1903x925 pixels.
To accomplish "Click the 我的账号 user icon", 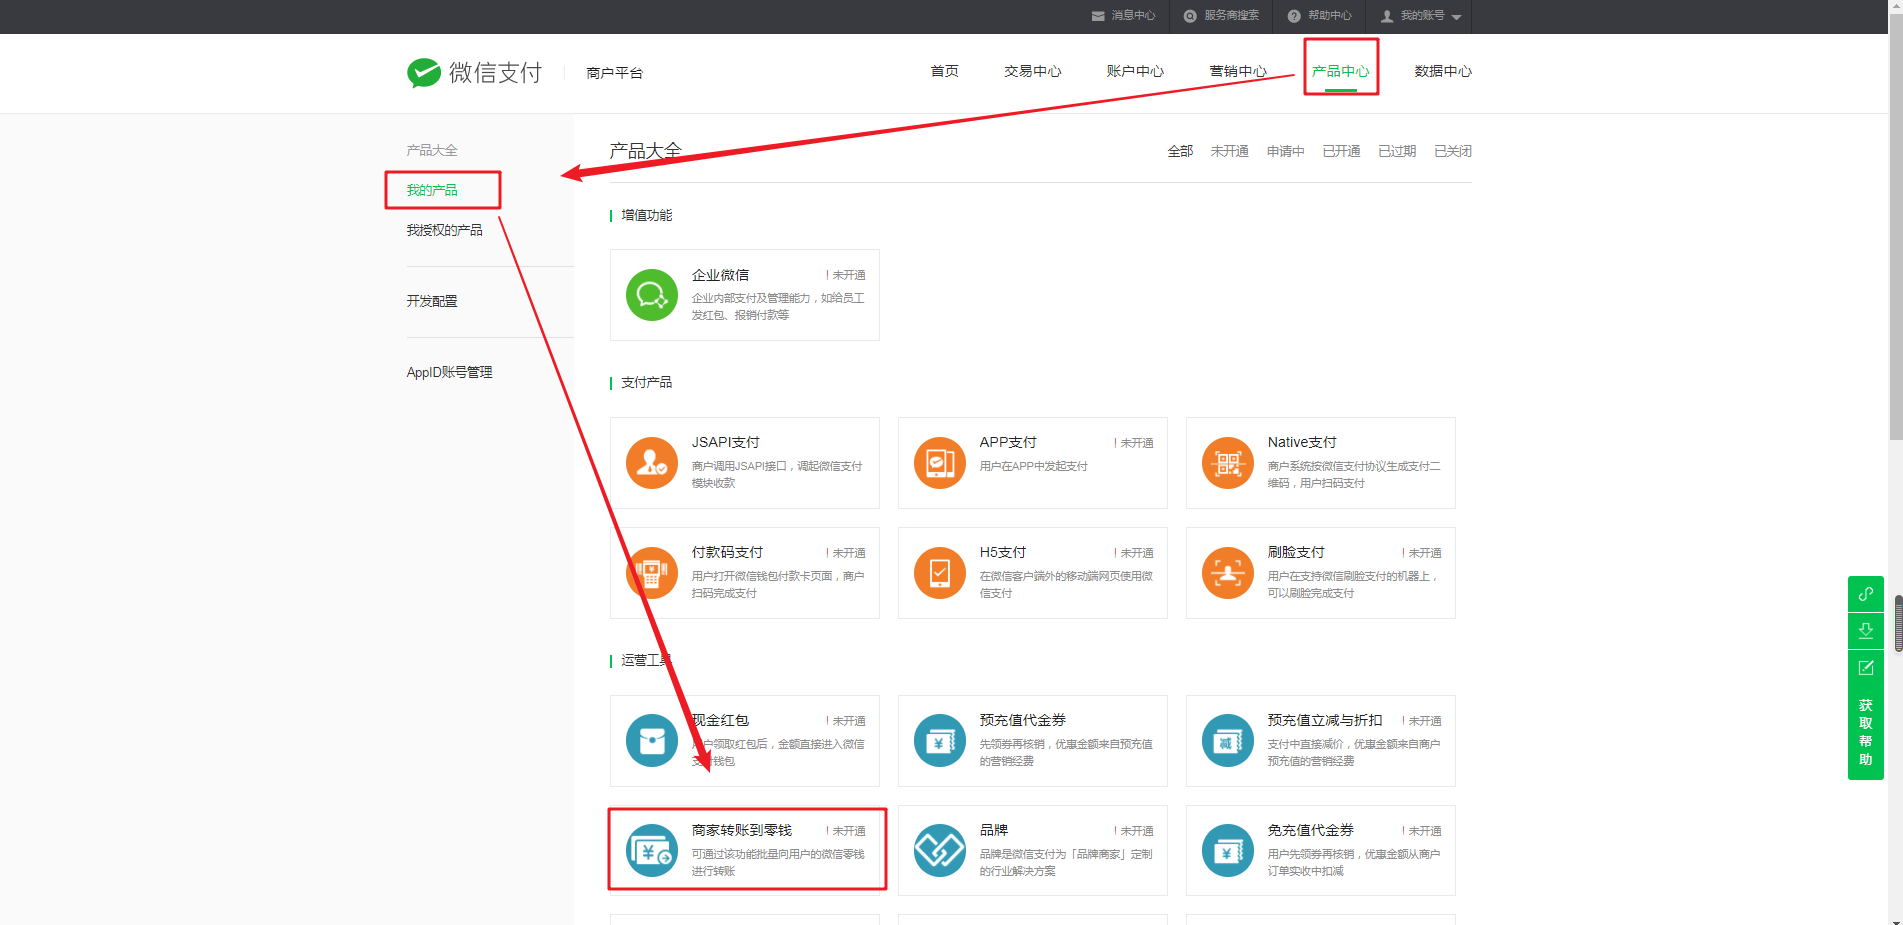I will [1387, 16].
